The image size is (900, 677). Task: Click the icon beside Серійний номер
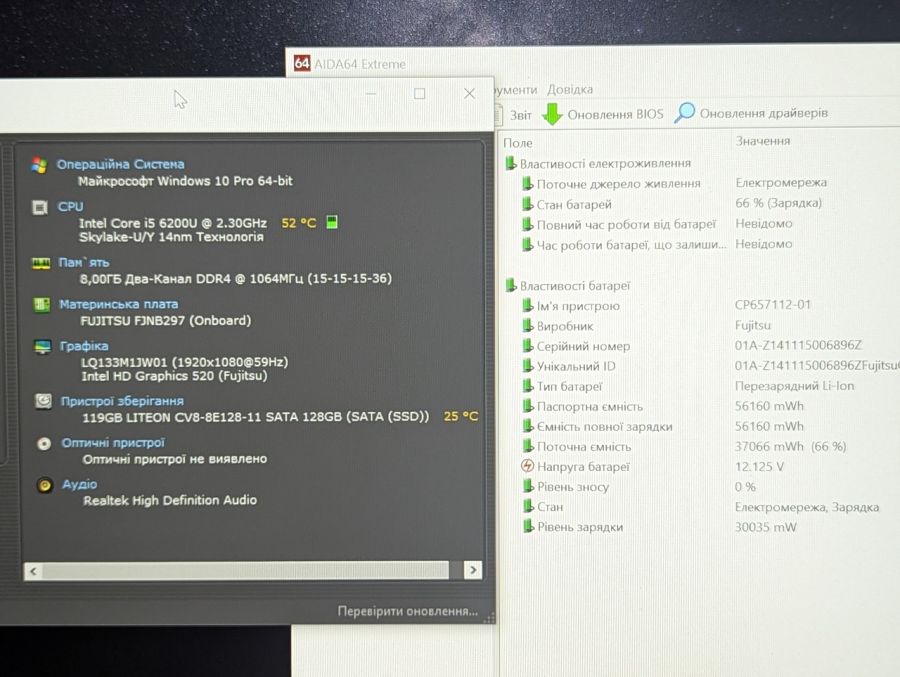527,346
